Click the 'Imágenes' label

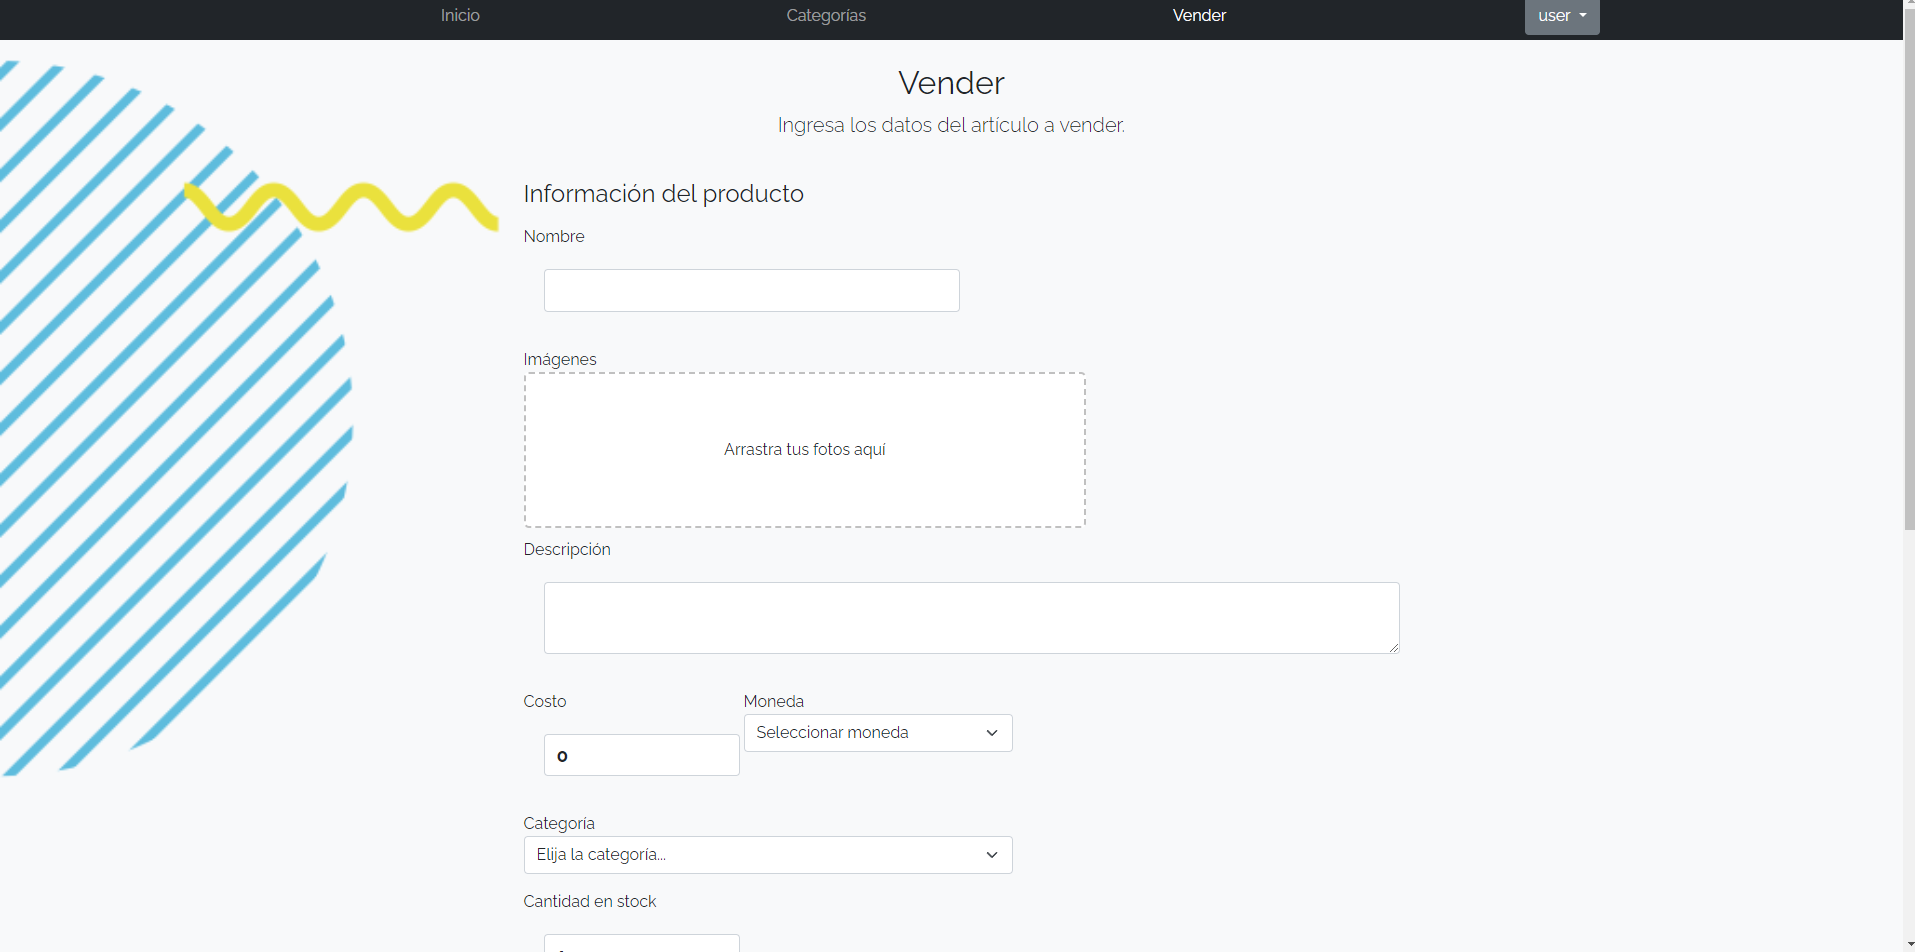click(560, 359)
